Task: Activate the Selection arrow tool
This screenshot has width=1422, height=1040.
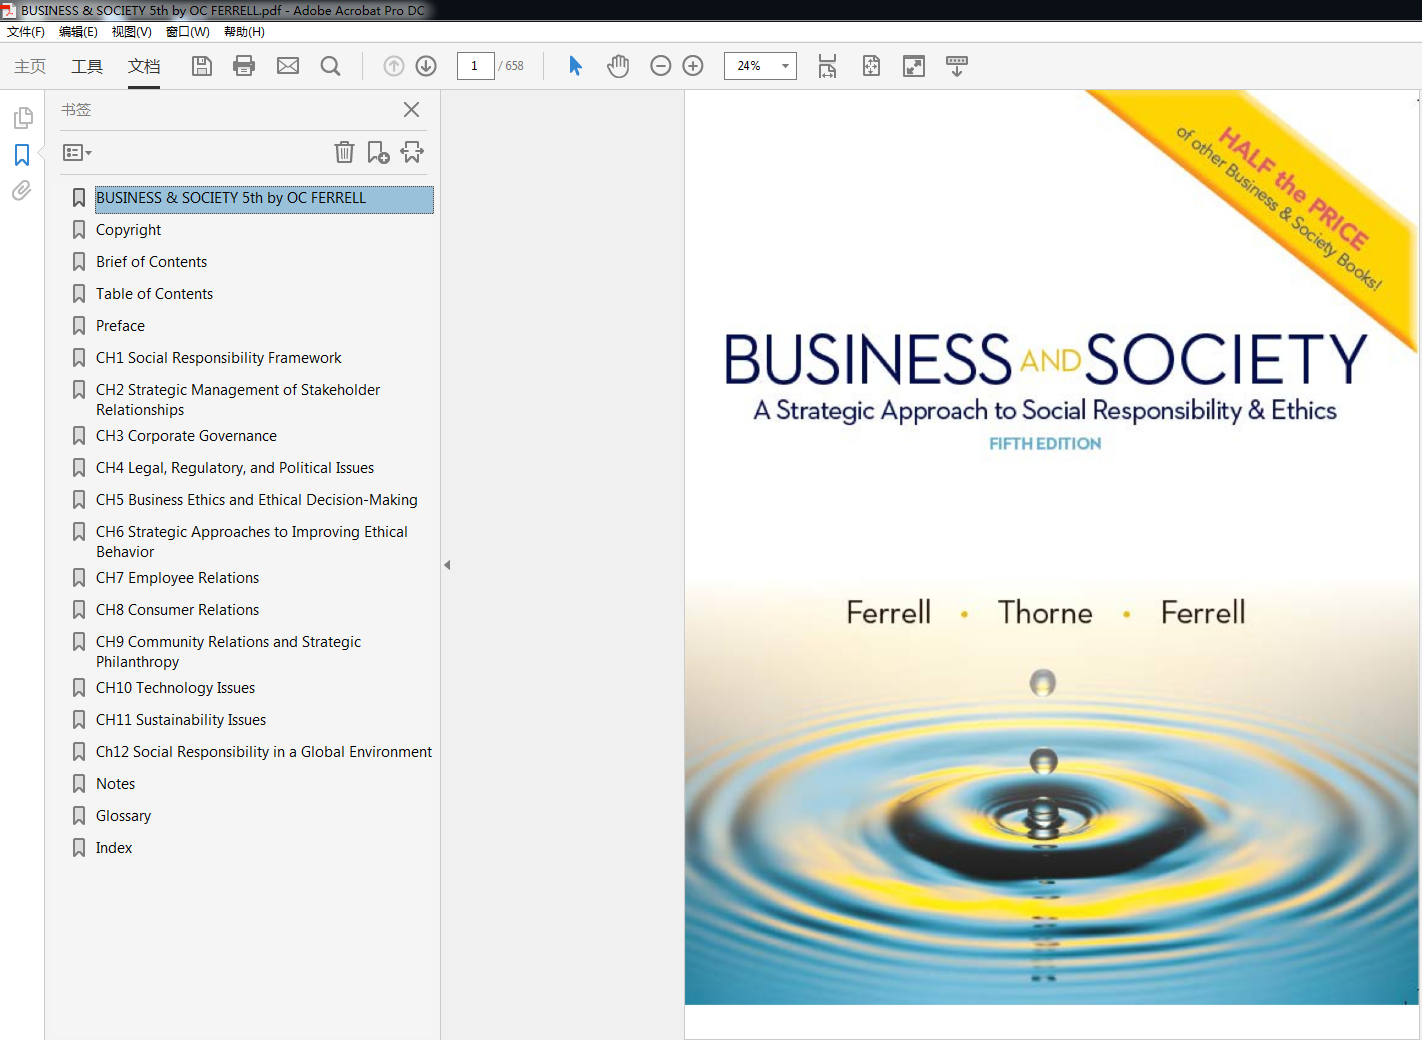Action: [x=575, y=66]
